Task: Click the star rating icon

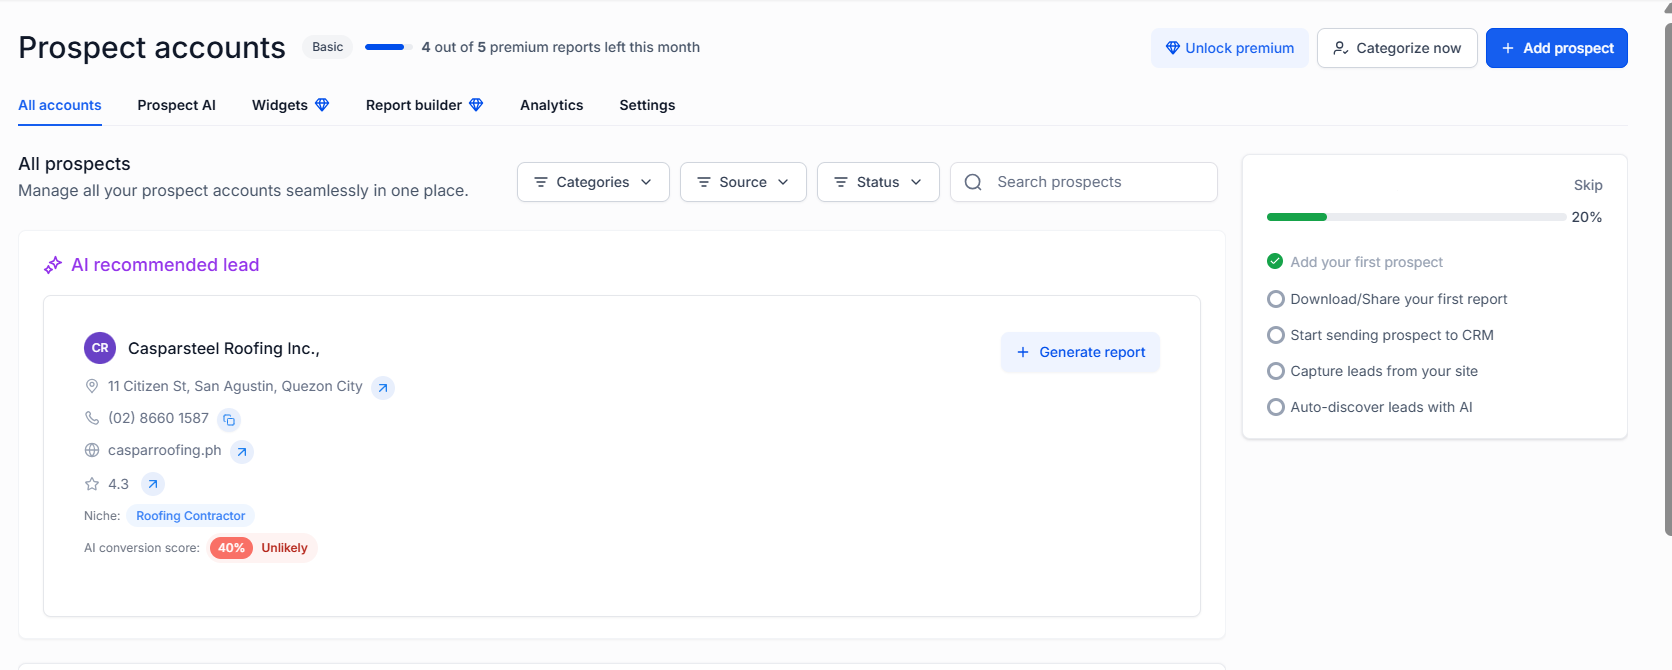Action: pyautogui.click(x=92, y=484)
